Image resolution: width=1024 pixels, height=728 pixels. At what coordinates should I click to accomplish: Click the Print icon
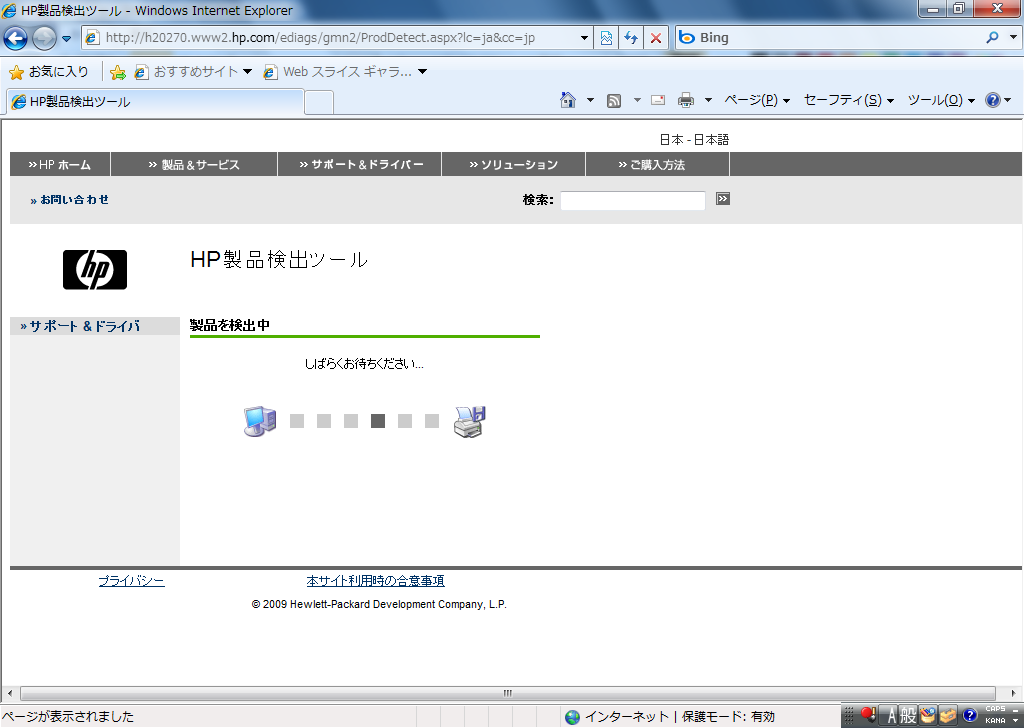[x=686, y=100]
